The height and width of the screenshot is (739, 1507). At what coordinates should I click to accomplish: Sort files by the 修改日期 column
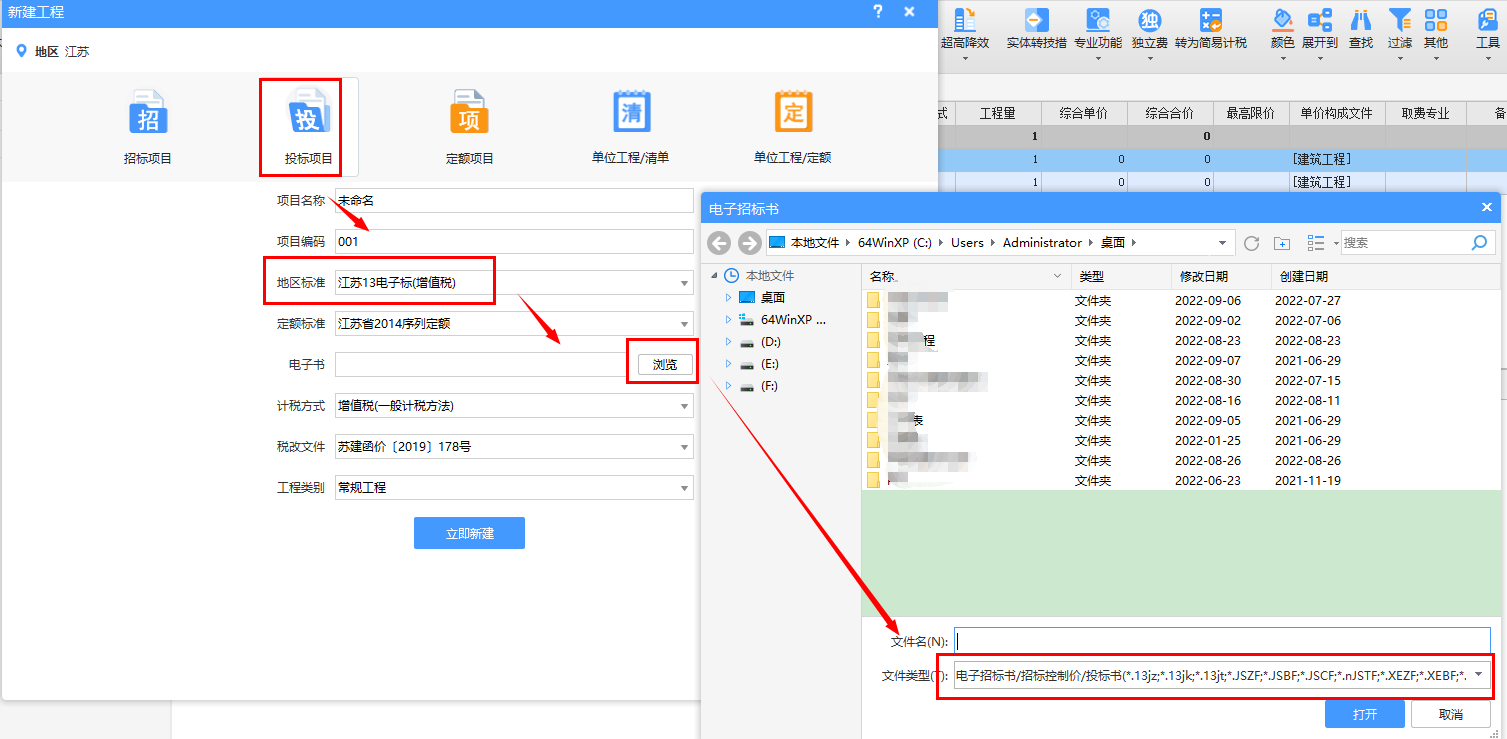point(1220,276)
